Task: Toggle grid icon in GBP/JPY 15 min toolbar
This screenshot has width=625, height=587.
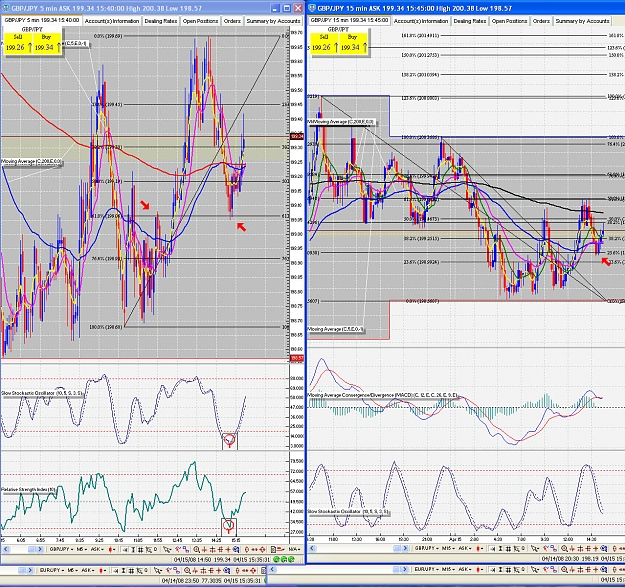Action: tap(509, 549)
